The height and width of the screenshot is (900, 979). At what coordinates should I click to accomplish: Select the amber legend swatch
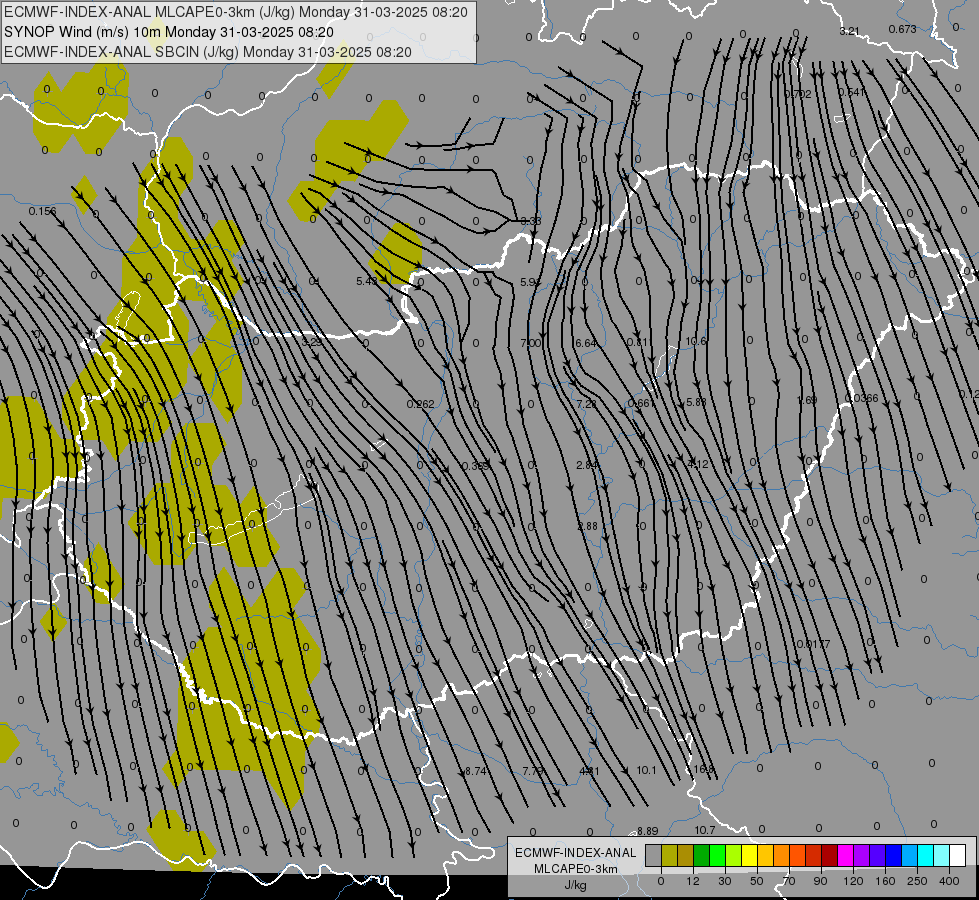765,856
